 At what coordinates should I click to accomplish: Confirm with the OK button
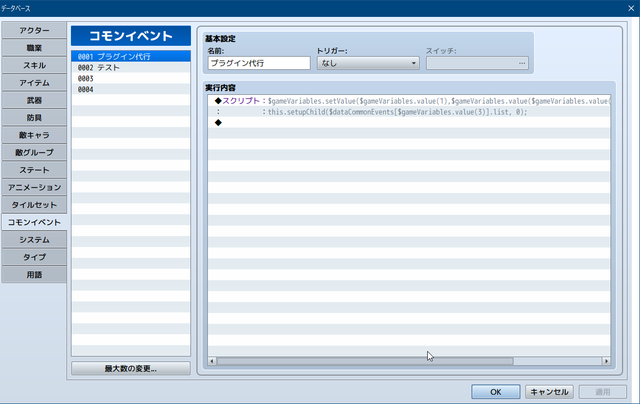pyautogui.click(x=496, y=392)
